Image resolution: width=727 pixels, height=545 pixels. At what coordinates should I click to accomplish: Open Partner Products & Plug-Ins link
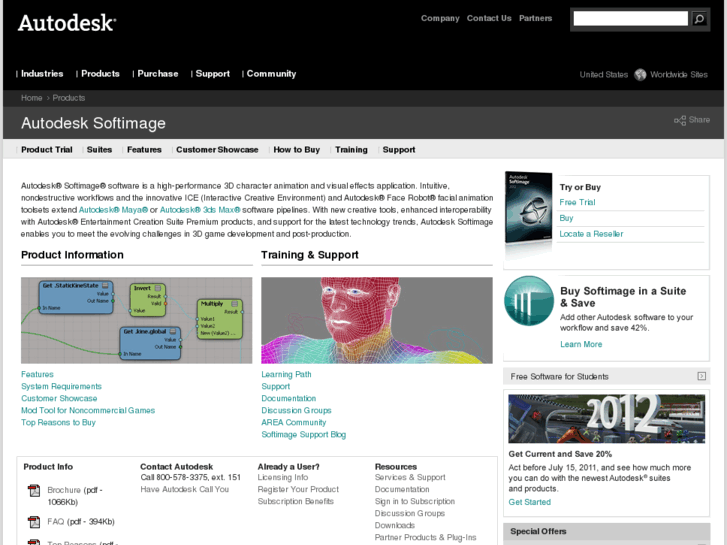point(426,538)
